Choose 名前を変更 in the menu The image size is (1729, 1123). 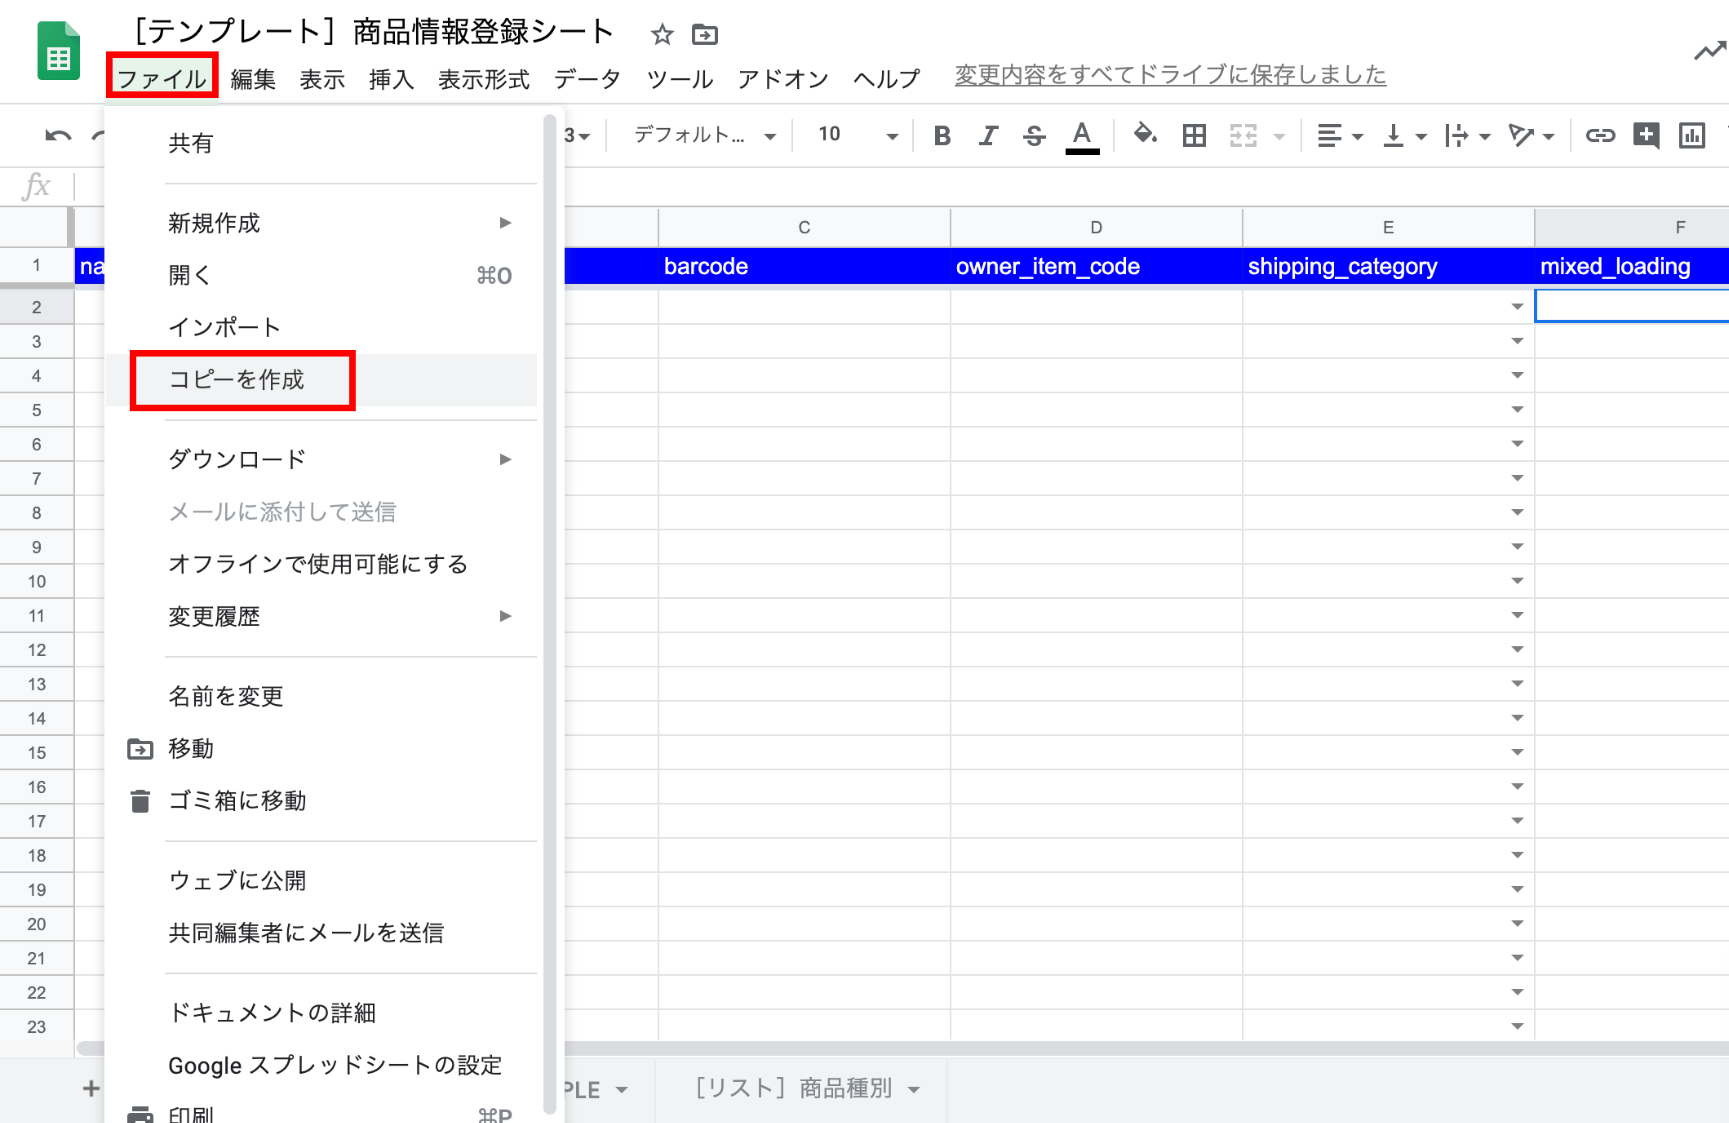226,696
